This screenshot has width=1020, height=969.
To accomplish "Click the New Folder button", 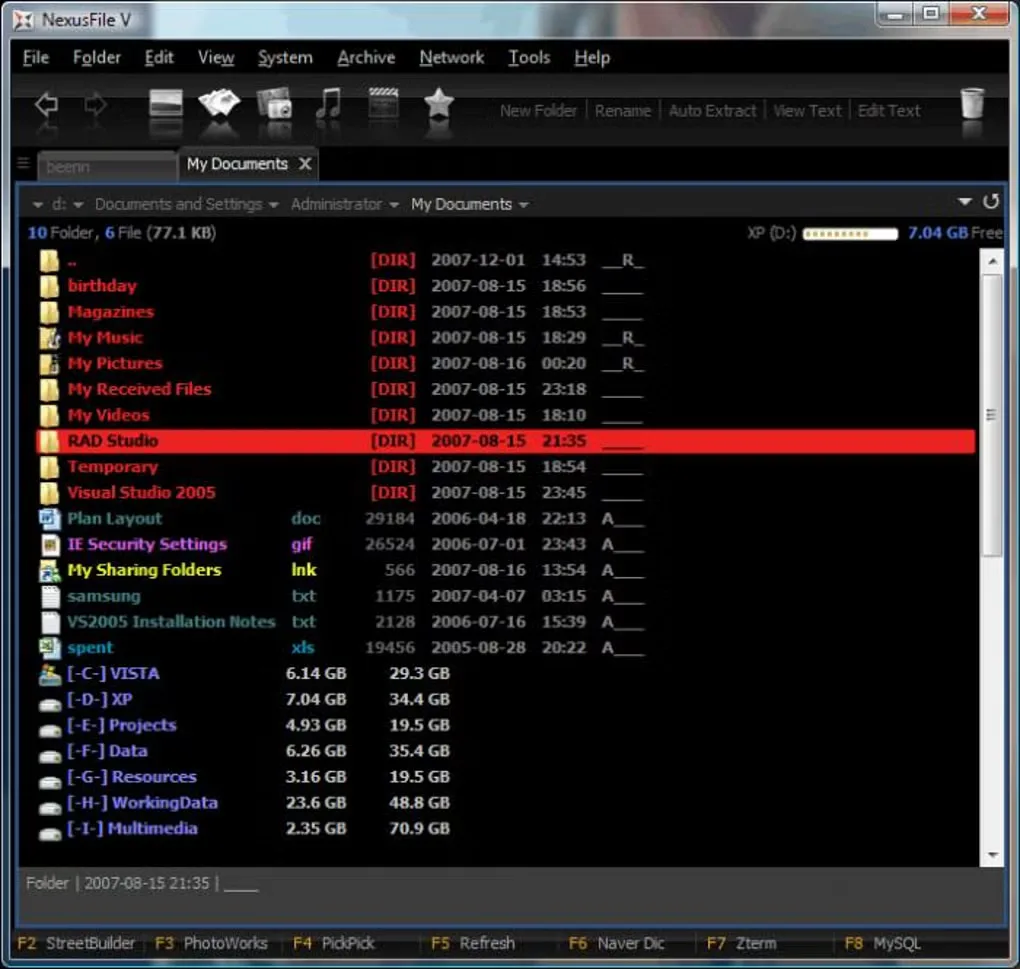I will point(538,111).
